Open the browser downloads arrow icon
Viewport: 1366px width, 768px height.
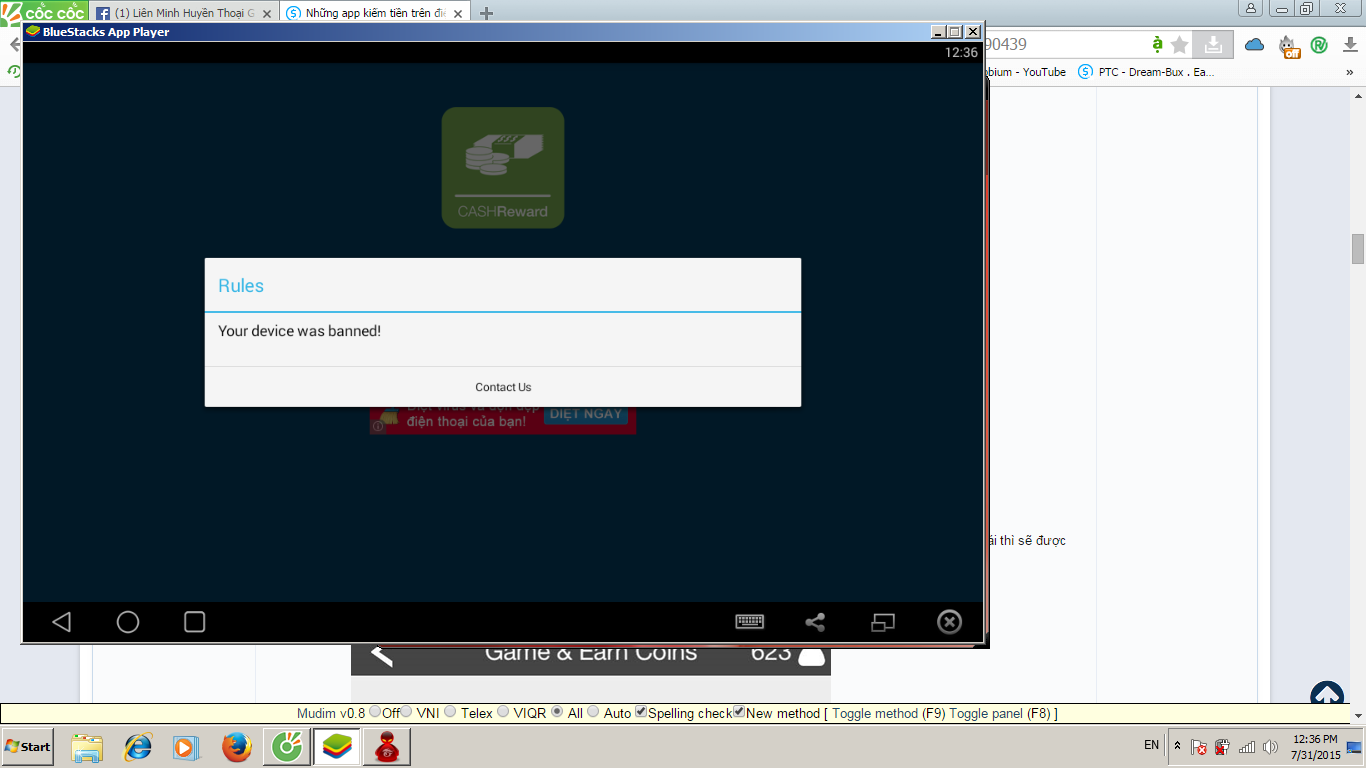(x=1349, y=44)
